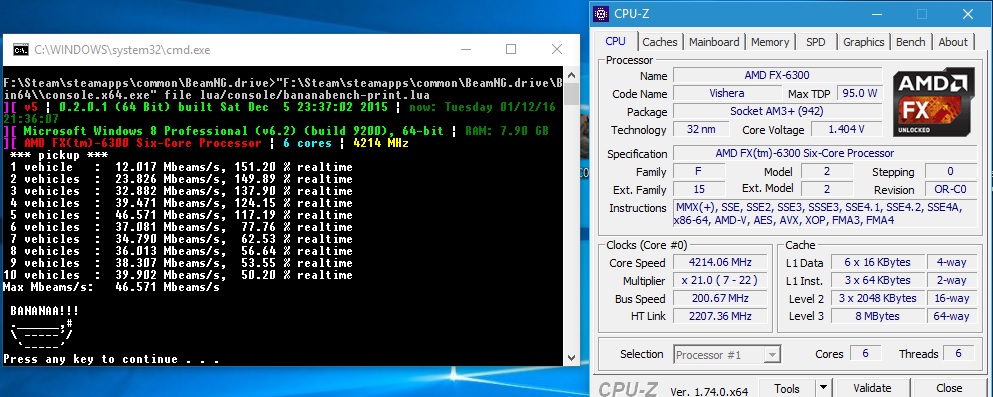Viewport: 993px width, 397px height.
Task: Click the Max Mbeams/s result line
Action: click(111, 287)
